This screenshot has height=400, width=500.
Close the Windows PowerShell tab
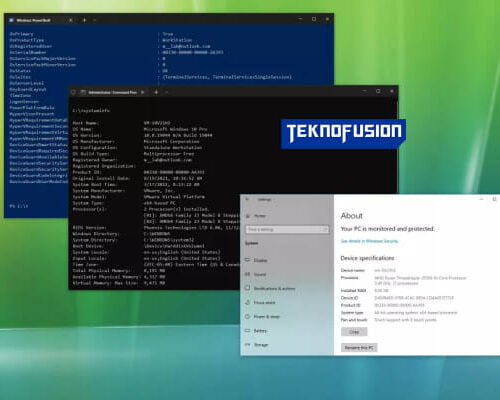coord(71,20)
